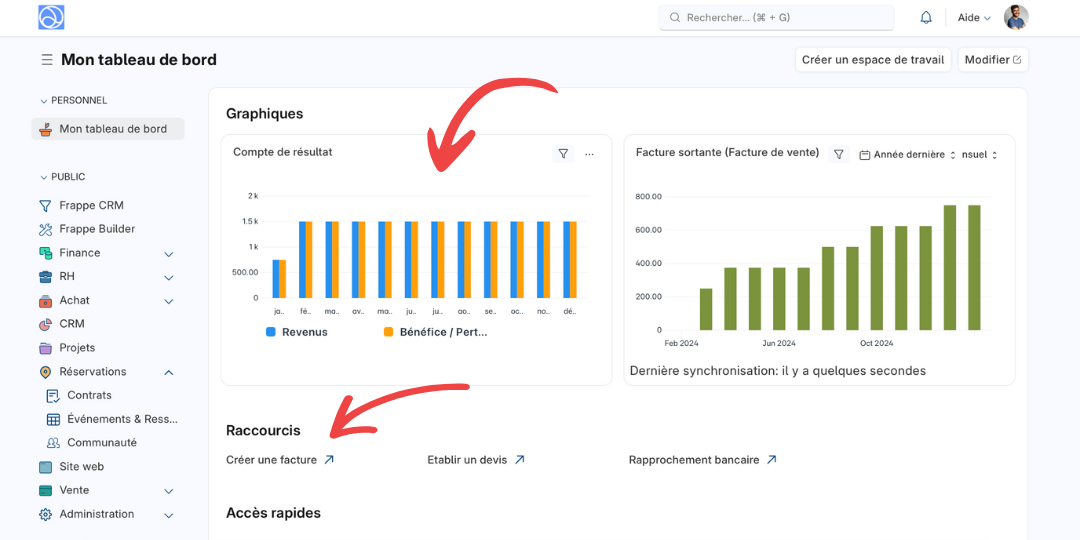Collapse the PUBLIC sidebar group
Image resolution: width=1080 pixels, height=540 pixels.
click(63, 177)
